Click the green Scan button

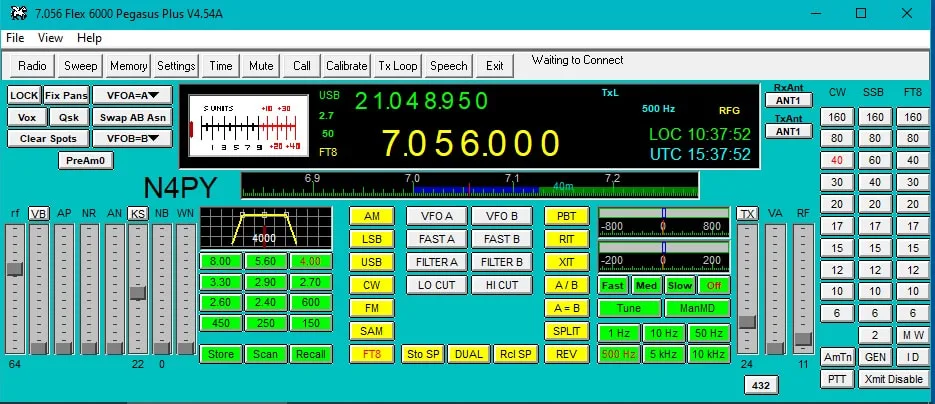click(x=265, y=354)
